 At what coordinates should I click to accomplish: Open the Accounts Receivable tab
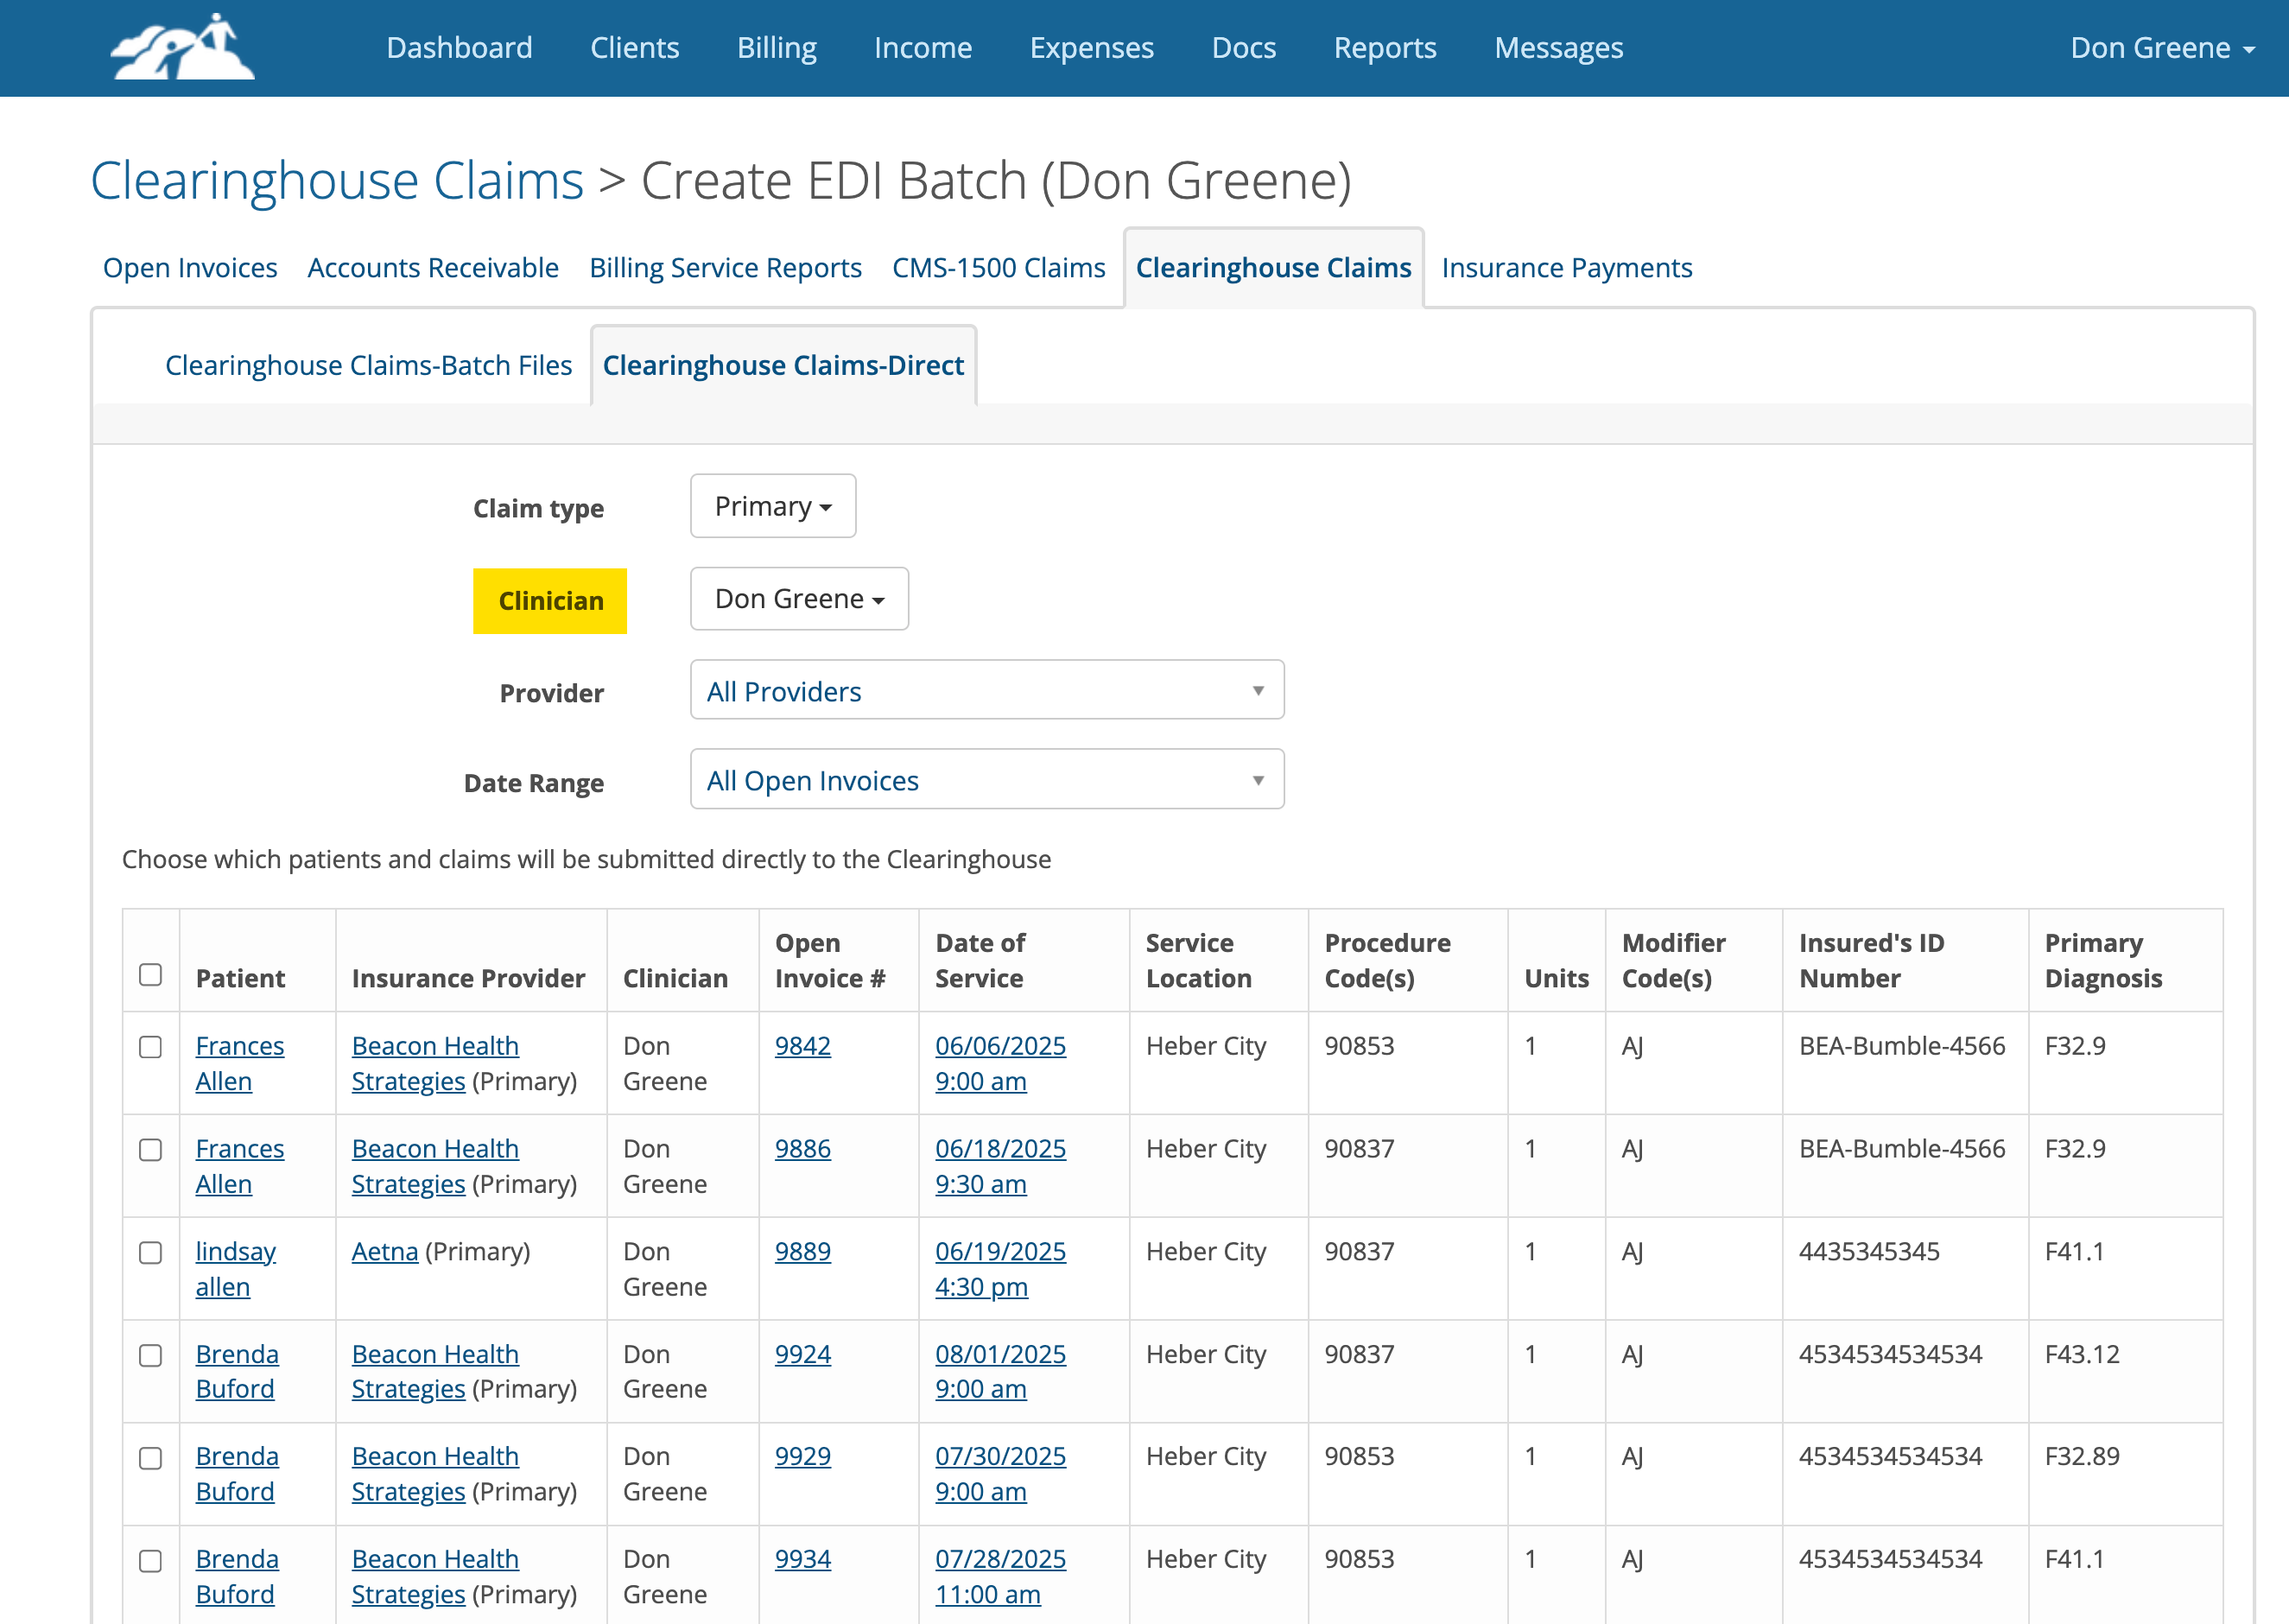tap(432, 267)
